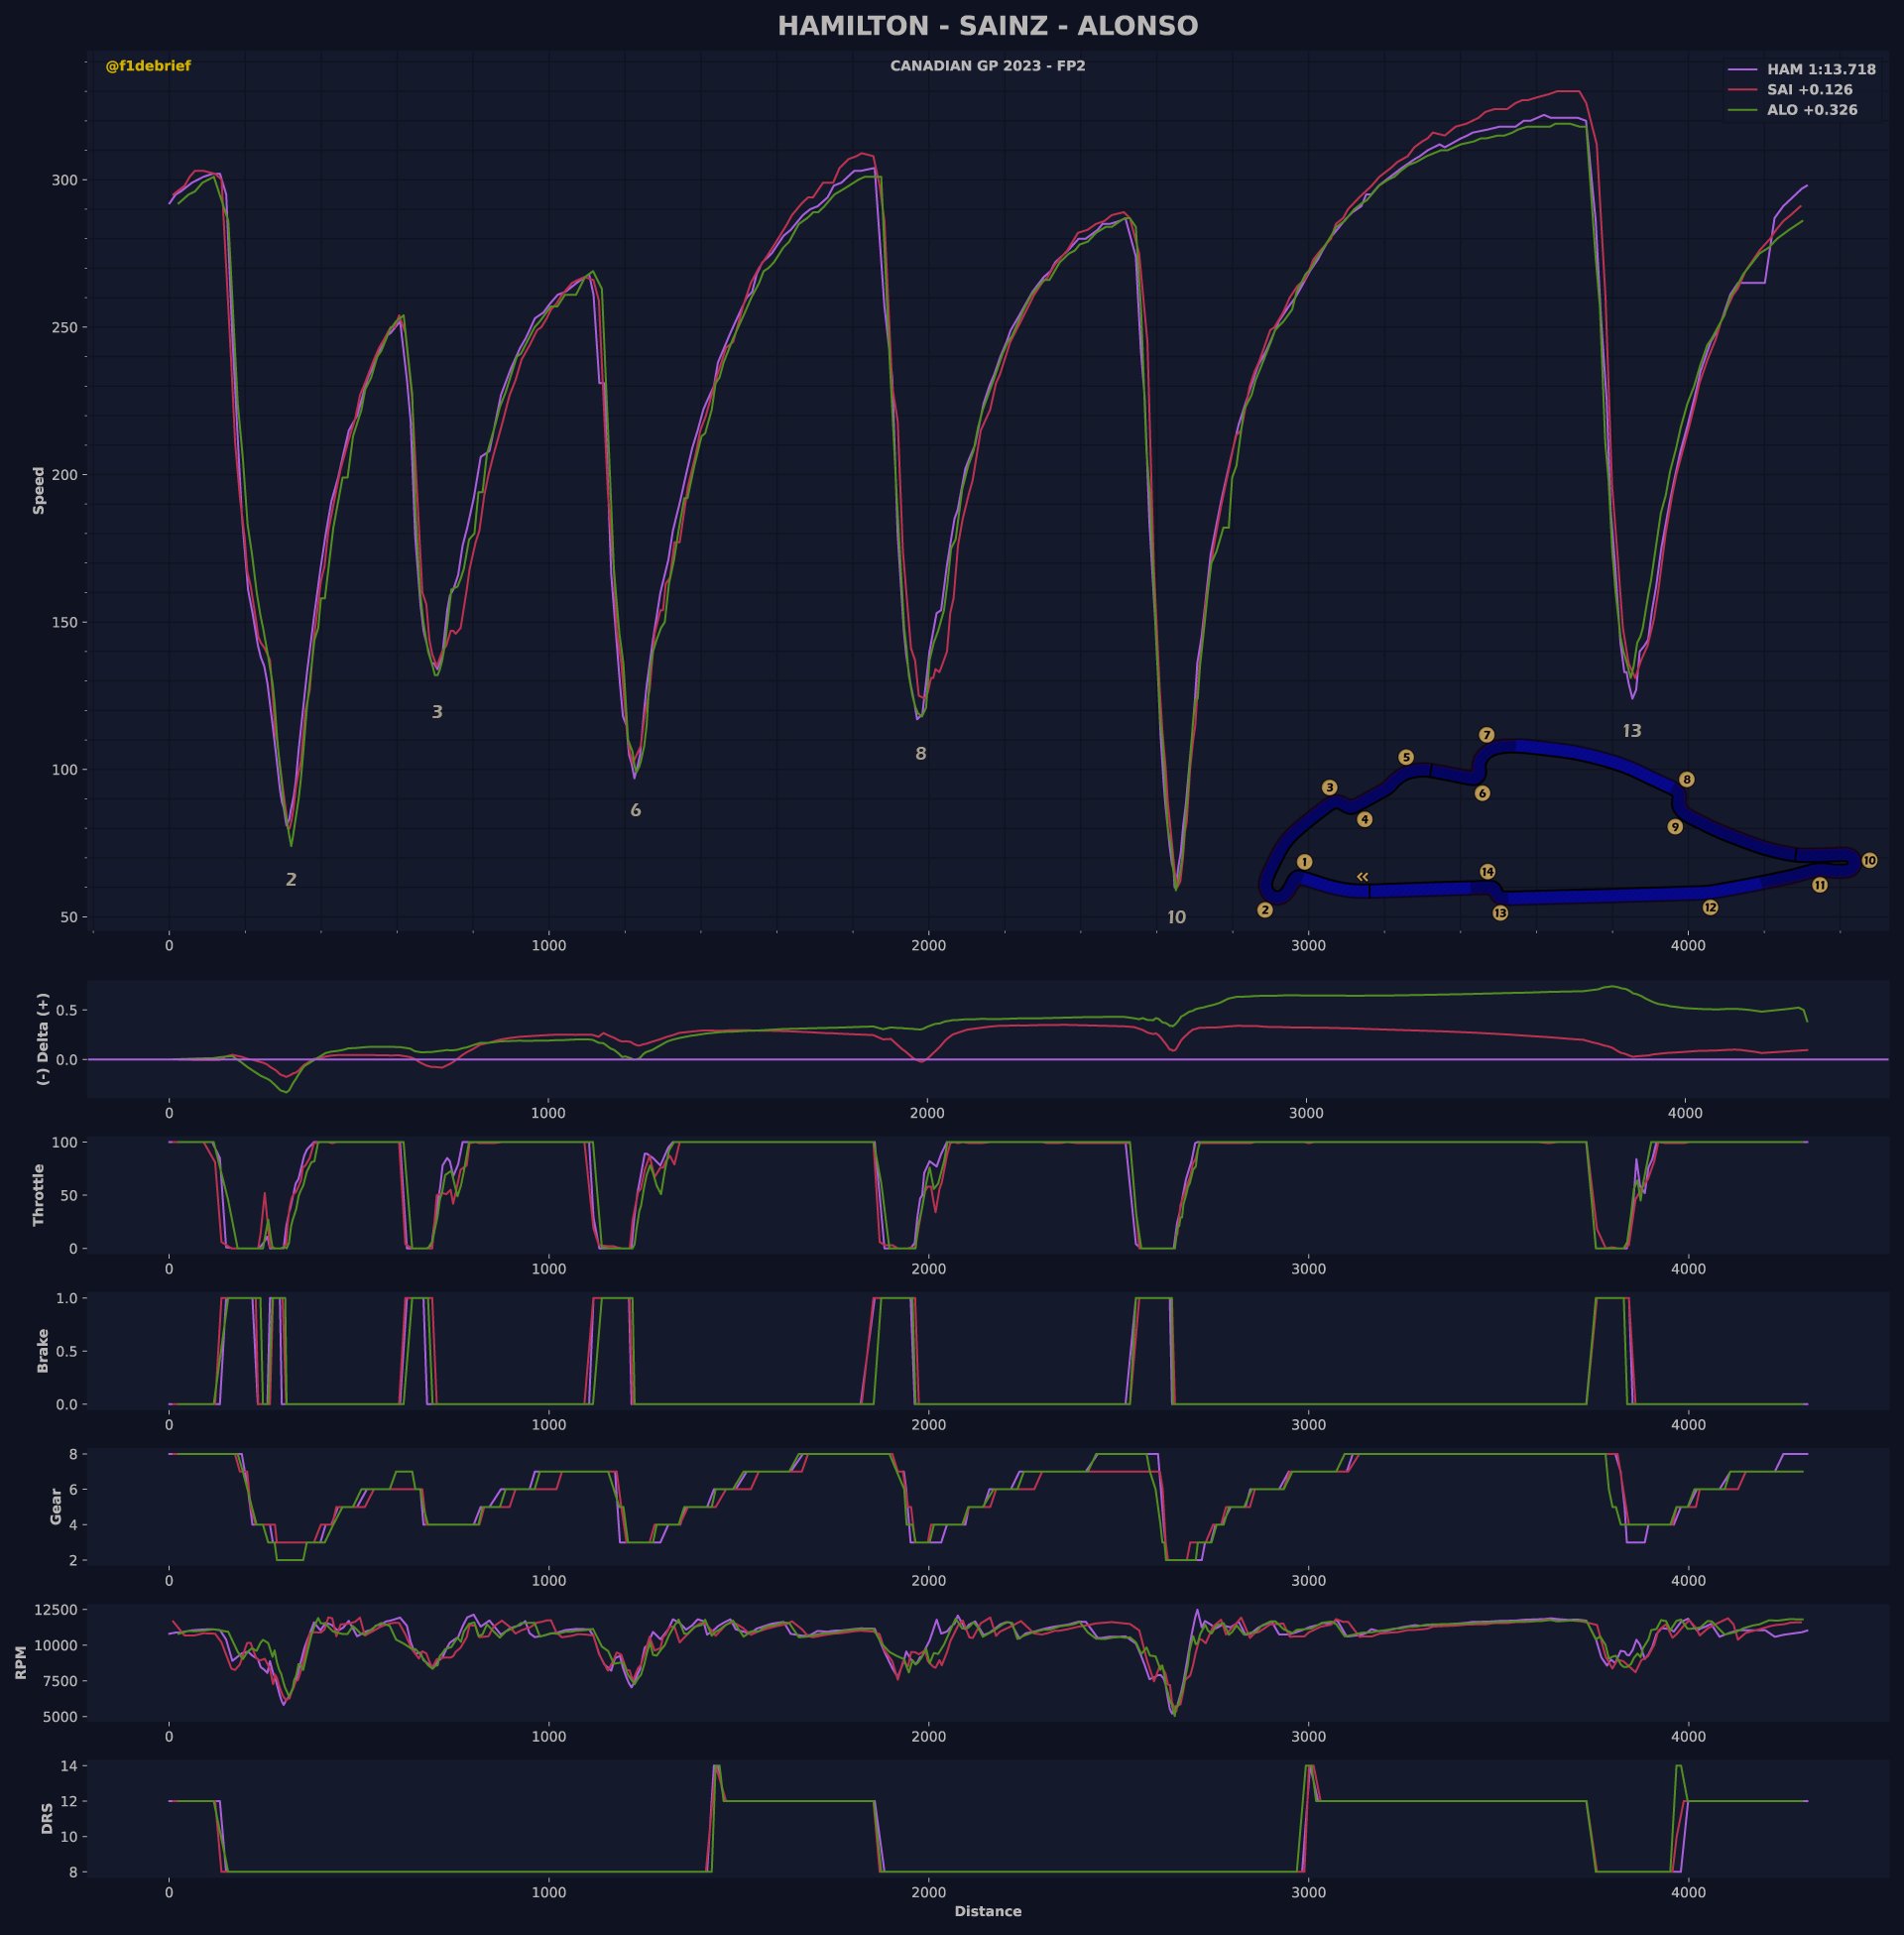
Task: Click the ALO +0.326 legend line swatch
Action: click(1743, 110)
